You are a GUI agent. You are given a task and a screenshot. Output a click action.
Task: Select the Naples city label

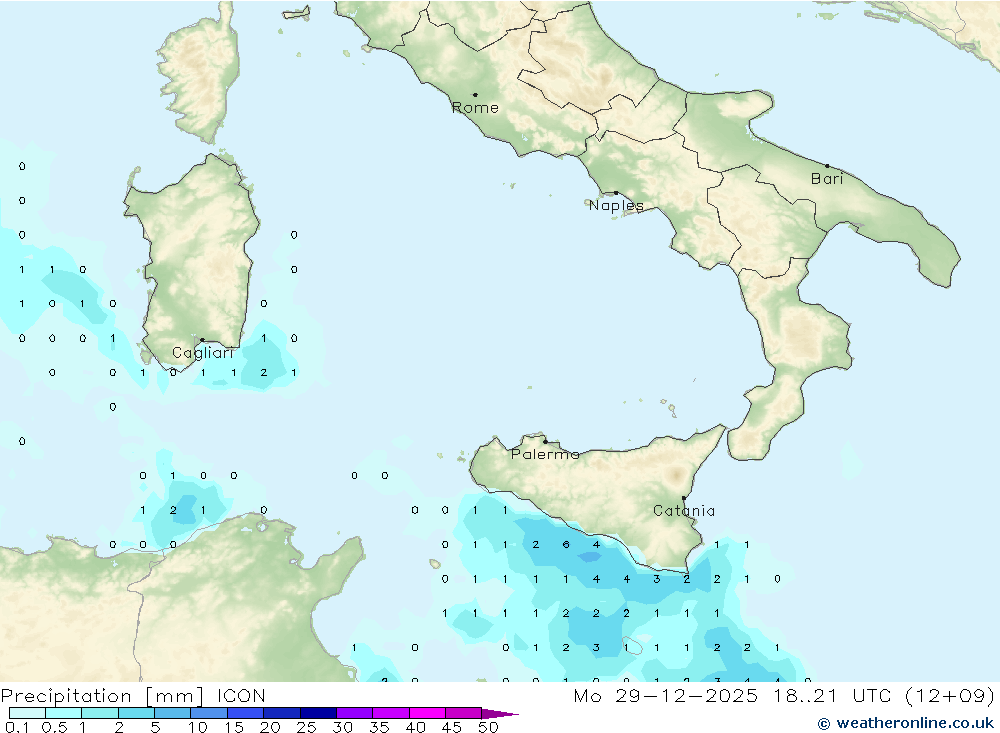(616, 205)
